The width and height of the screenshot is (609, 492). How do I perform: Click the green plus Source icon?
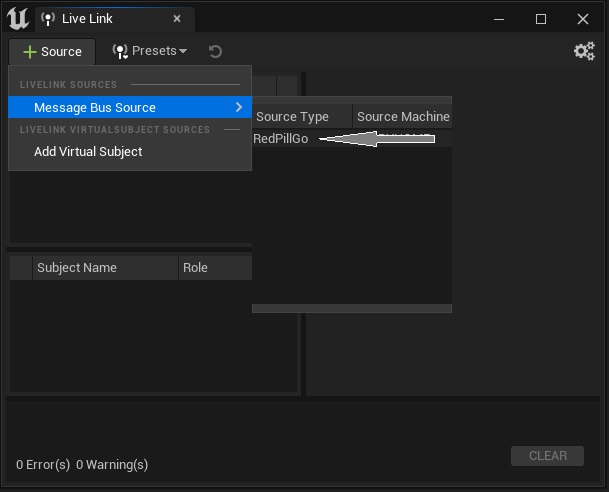point(29,52)
